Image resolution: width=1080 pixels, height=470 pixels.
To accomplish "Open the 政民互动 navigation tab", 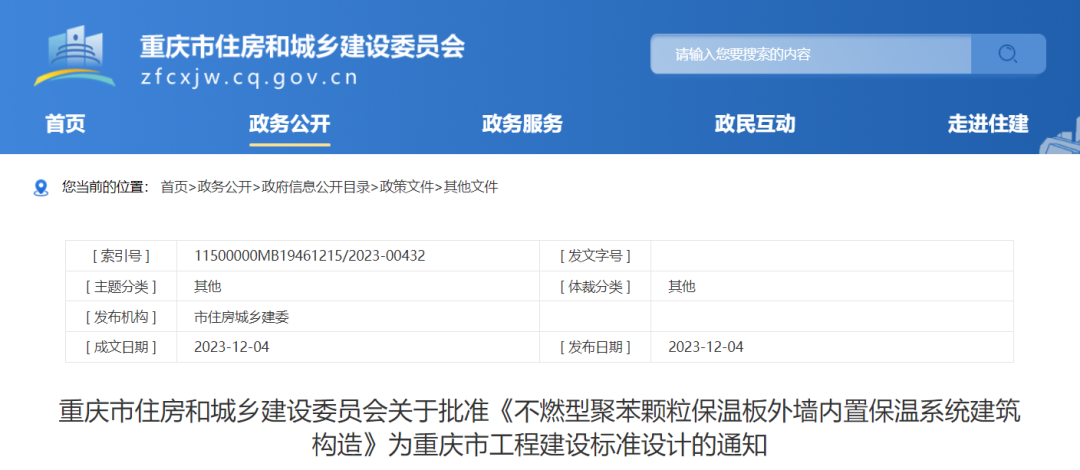I will tap(755, 124).
